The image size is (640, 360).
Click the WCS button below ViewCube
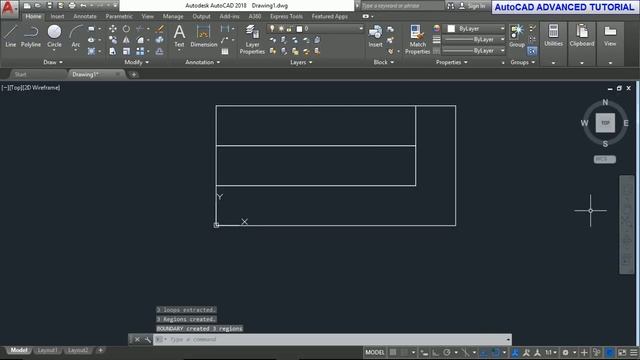604,159
